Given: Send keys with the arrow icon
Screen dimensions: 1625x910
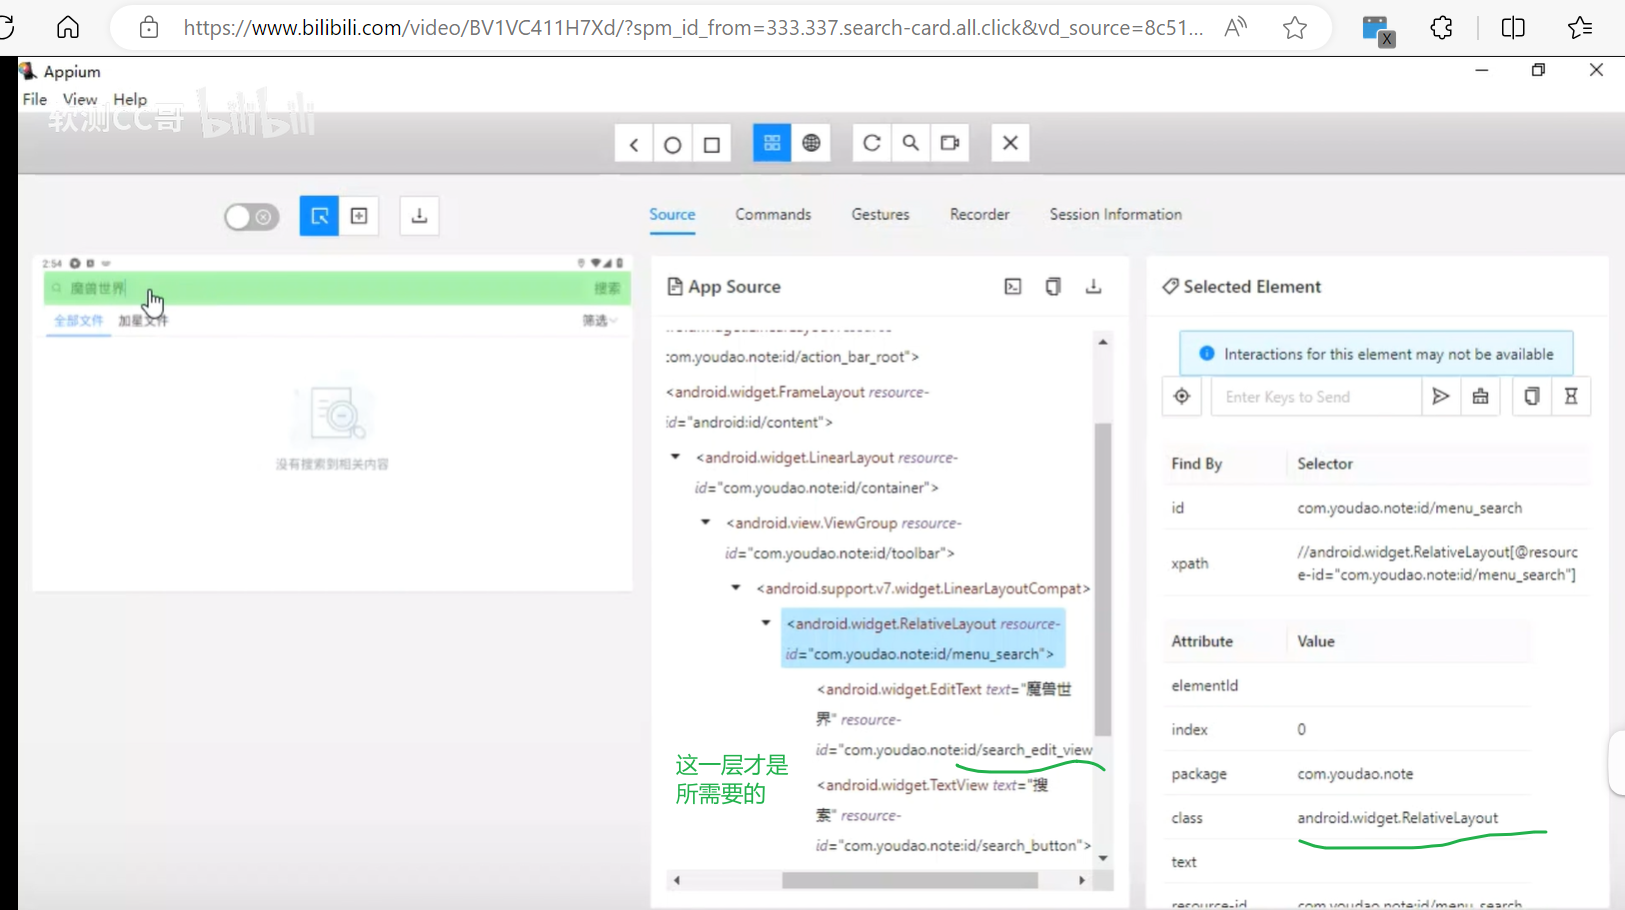Looking at the screenshot, I should pyautogui.click(x=1440, y=397).
